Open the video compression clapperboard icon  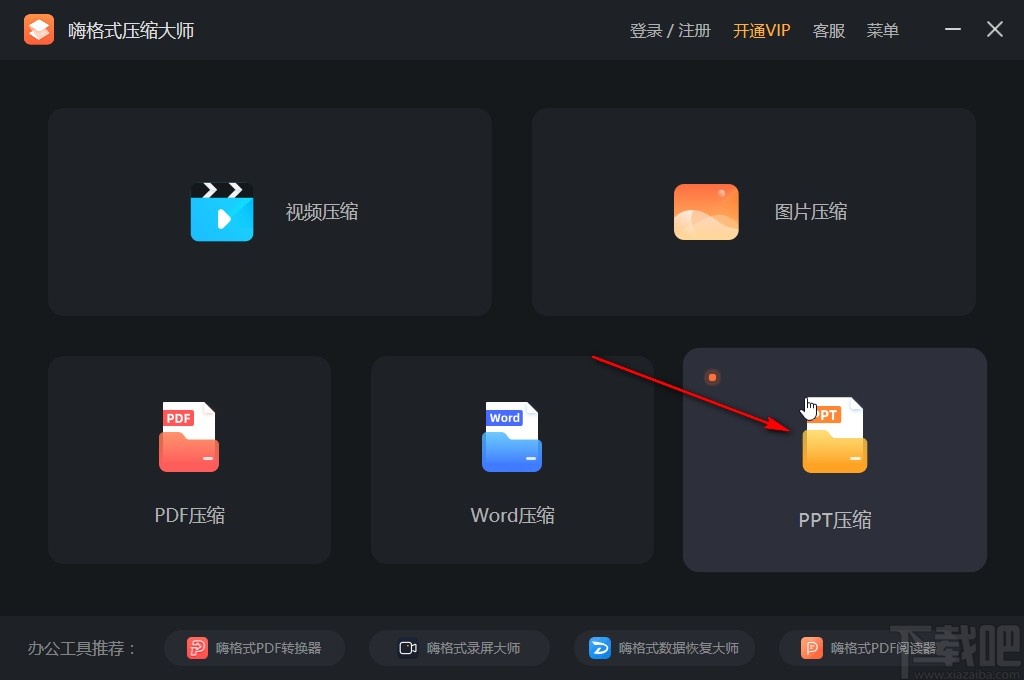[222, 212]
